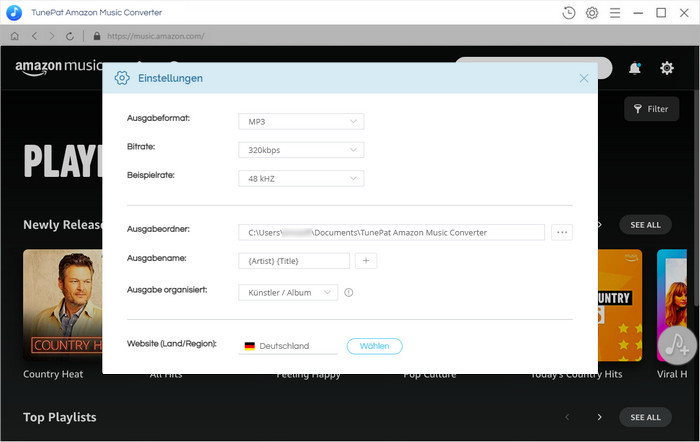The height and width of the screenshot is (442, 700).
Task: Click the floating add-music button
Action: [677, 345]
